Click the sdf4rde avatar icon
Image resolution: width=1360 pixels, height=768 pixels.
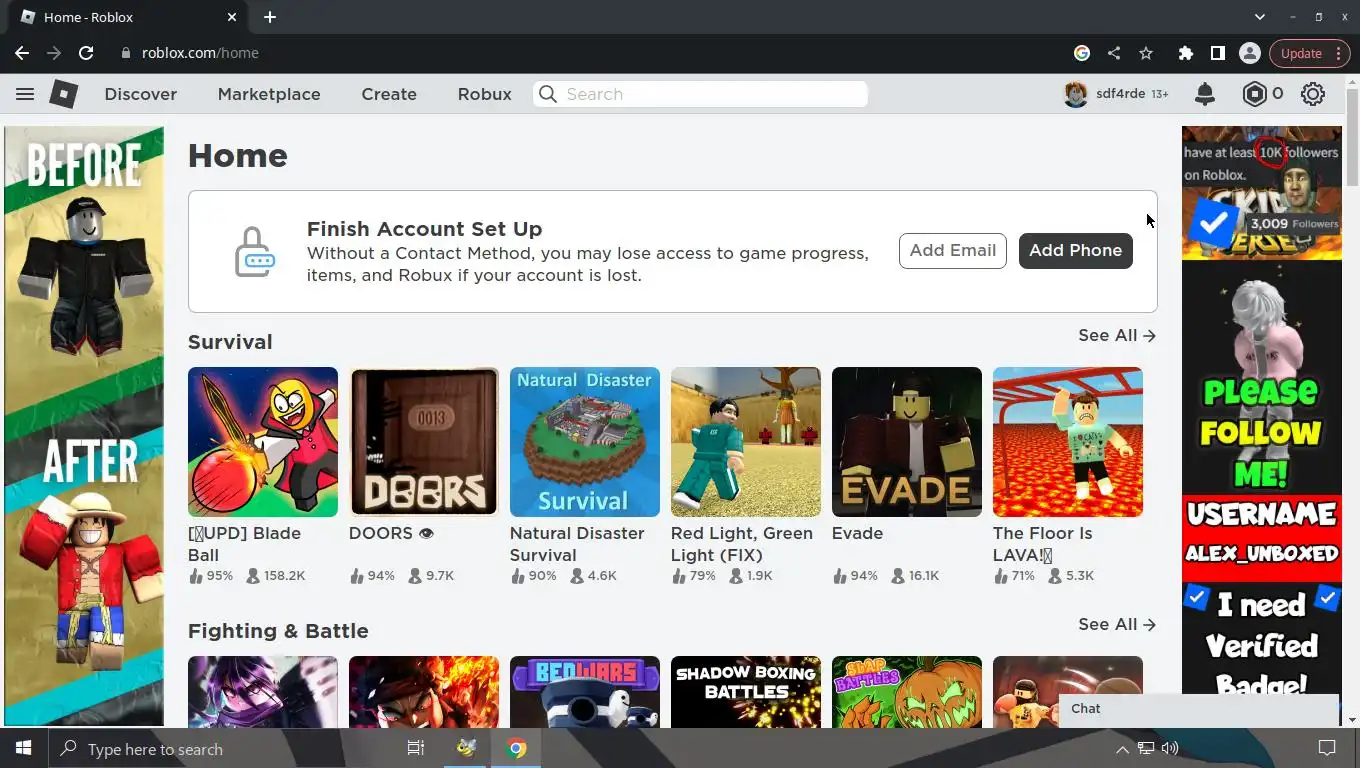click(x=1076, y=94)
